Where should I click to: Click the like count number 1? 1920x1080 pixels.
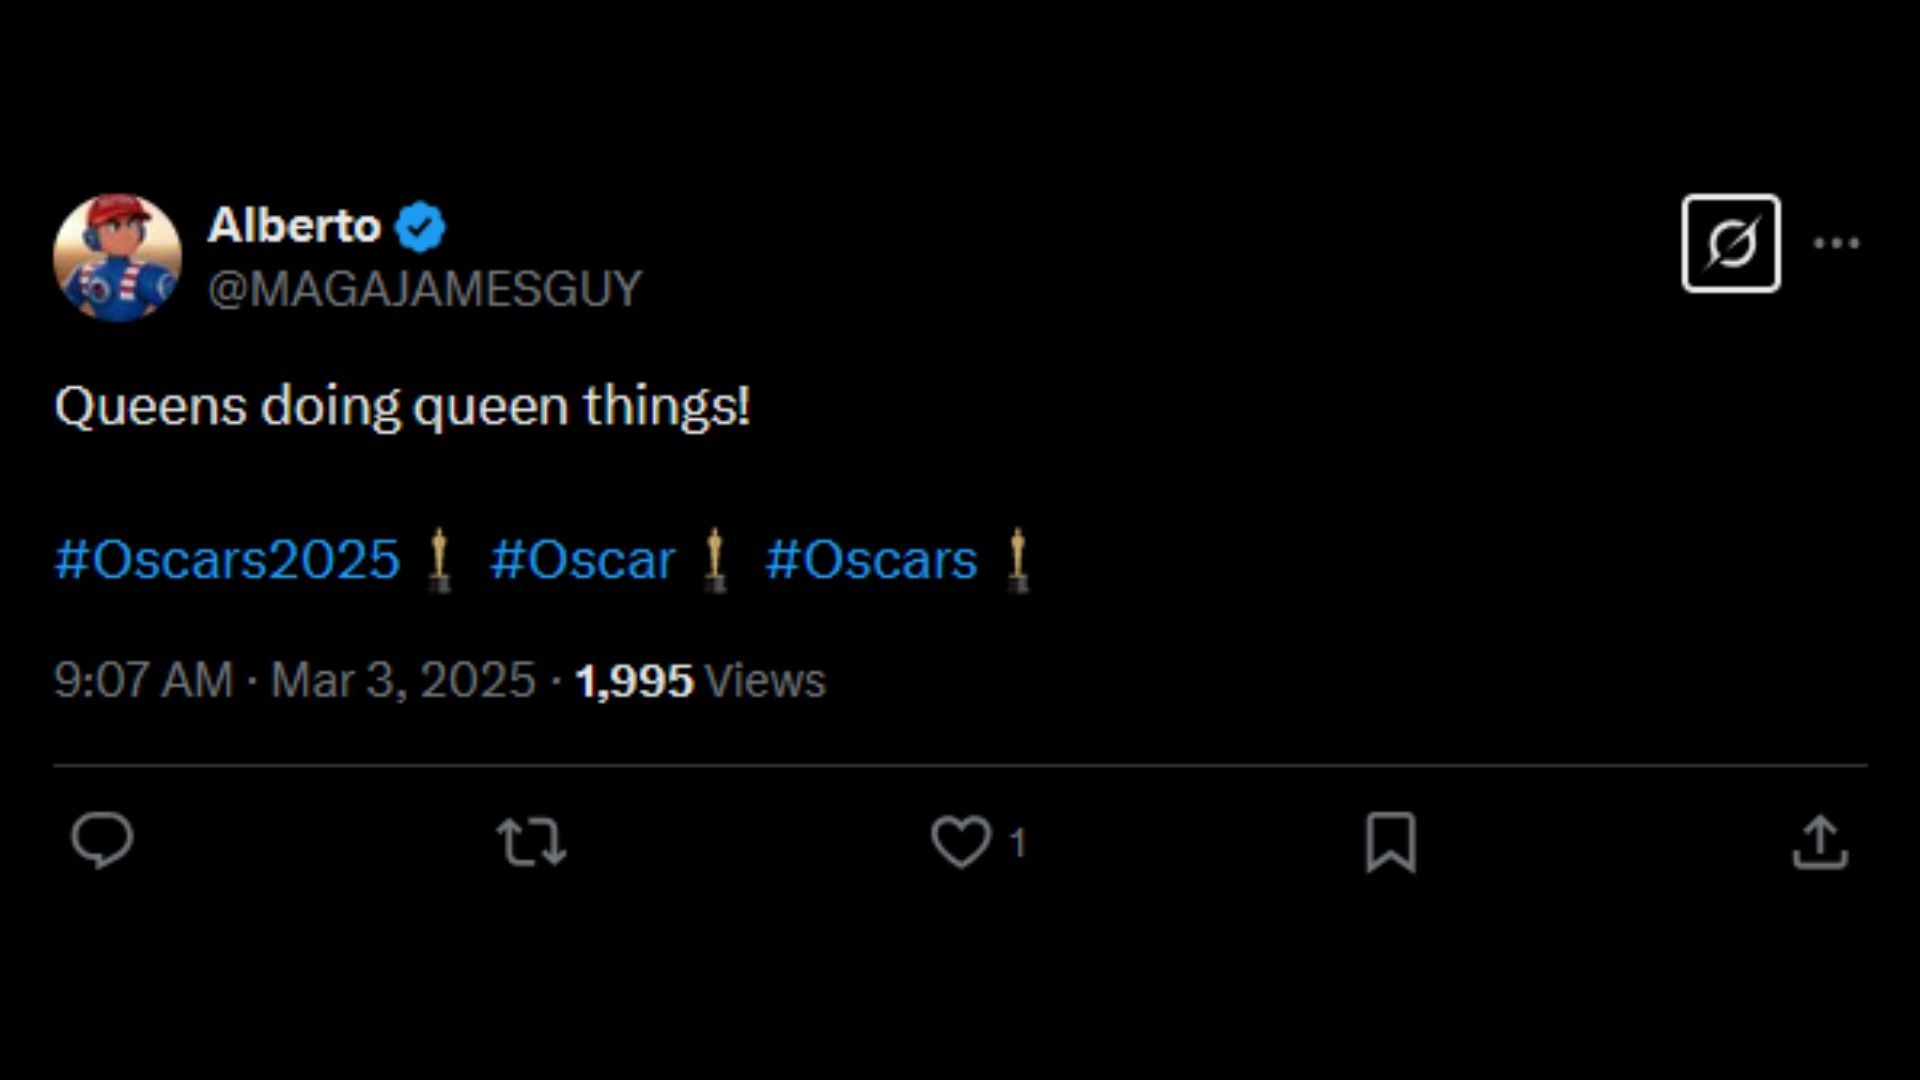[1017, 843]
